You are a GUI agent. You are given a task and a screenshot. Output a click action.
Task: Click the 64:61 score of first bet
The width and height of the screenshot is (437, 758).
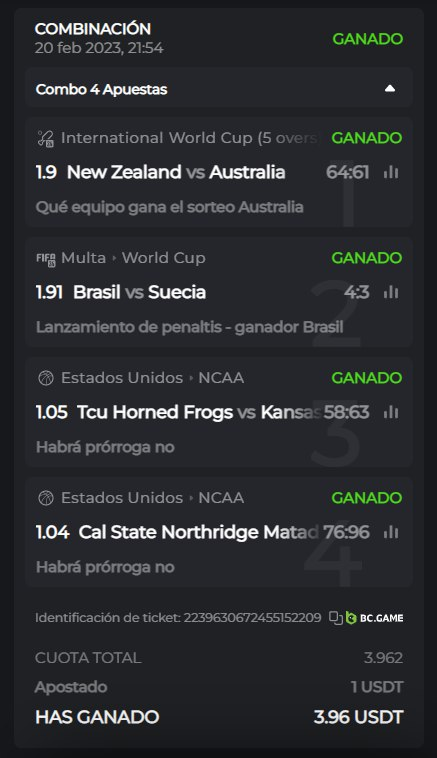click(347, 172)
